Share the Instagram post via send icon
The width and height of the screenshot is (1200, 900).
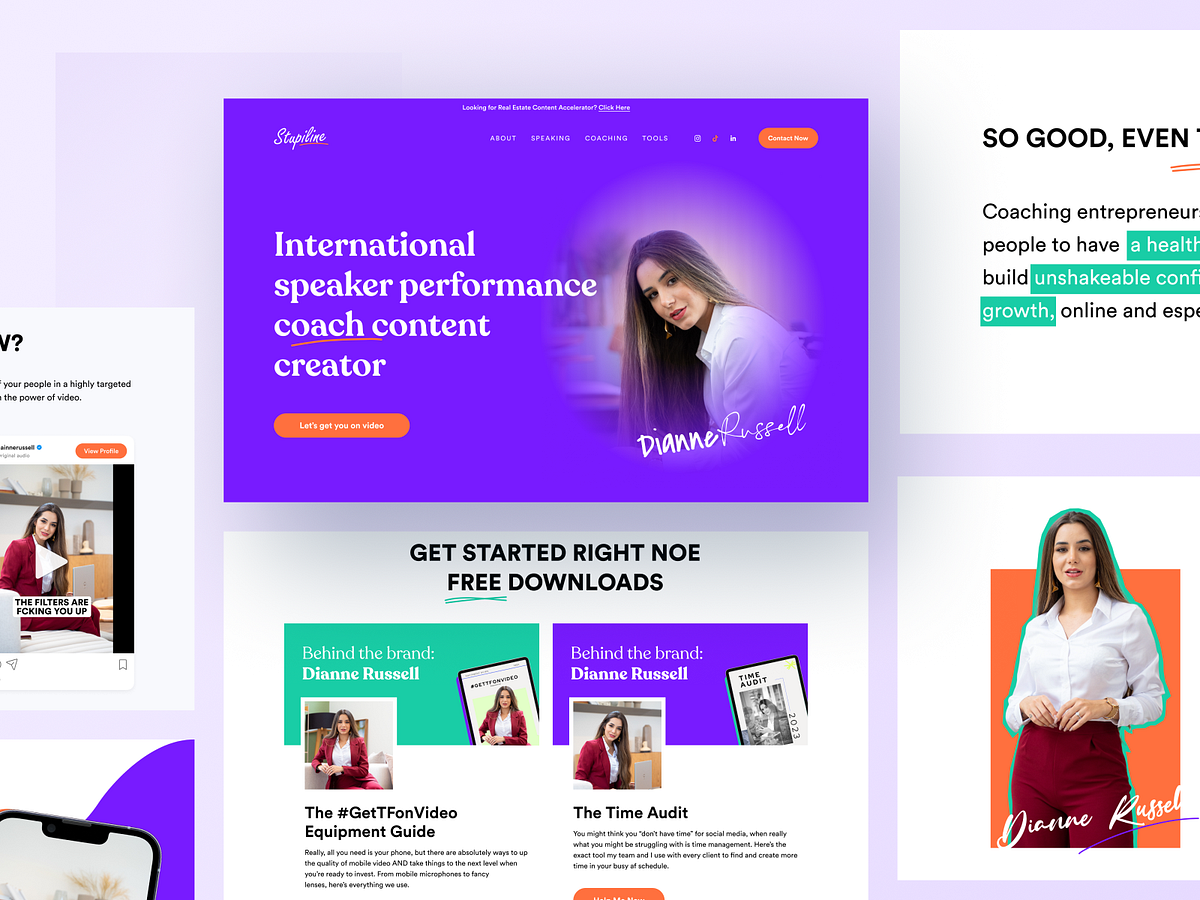11,664
